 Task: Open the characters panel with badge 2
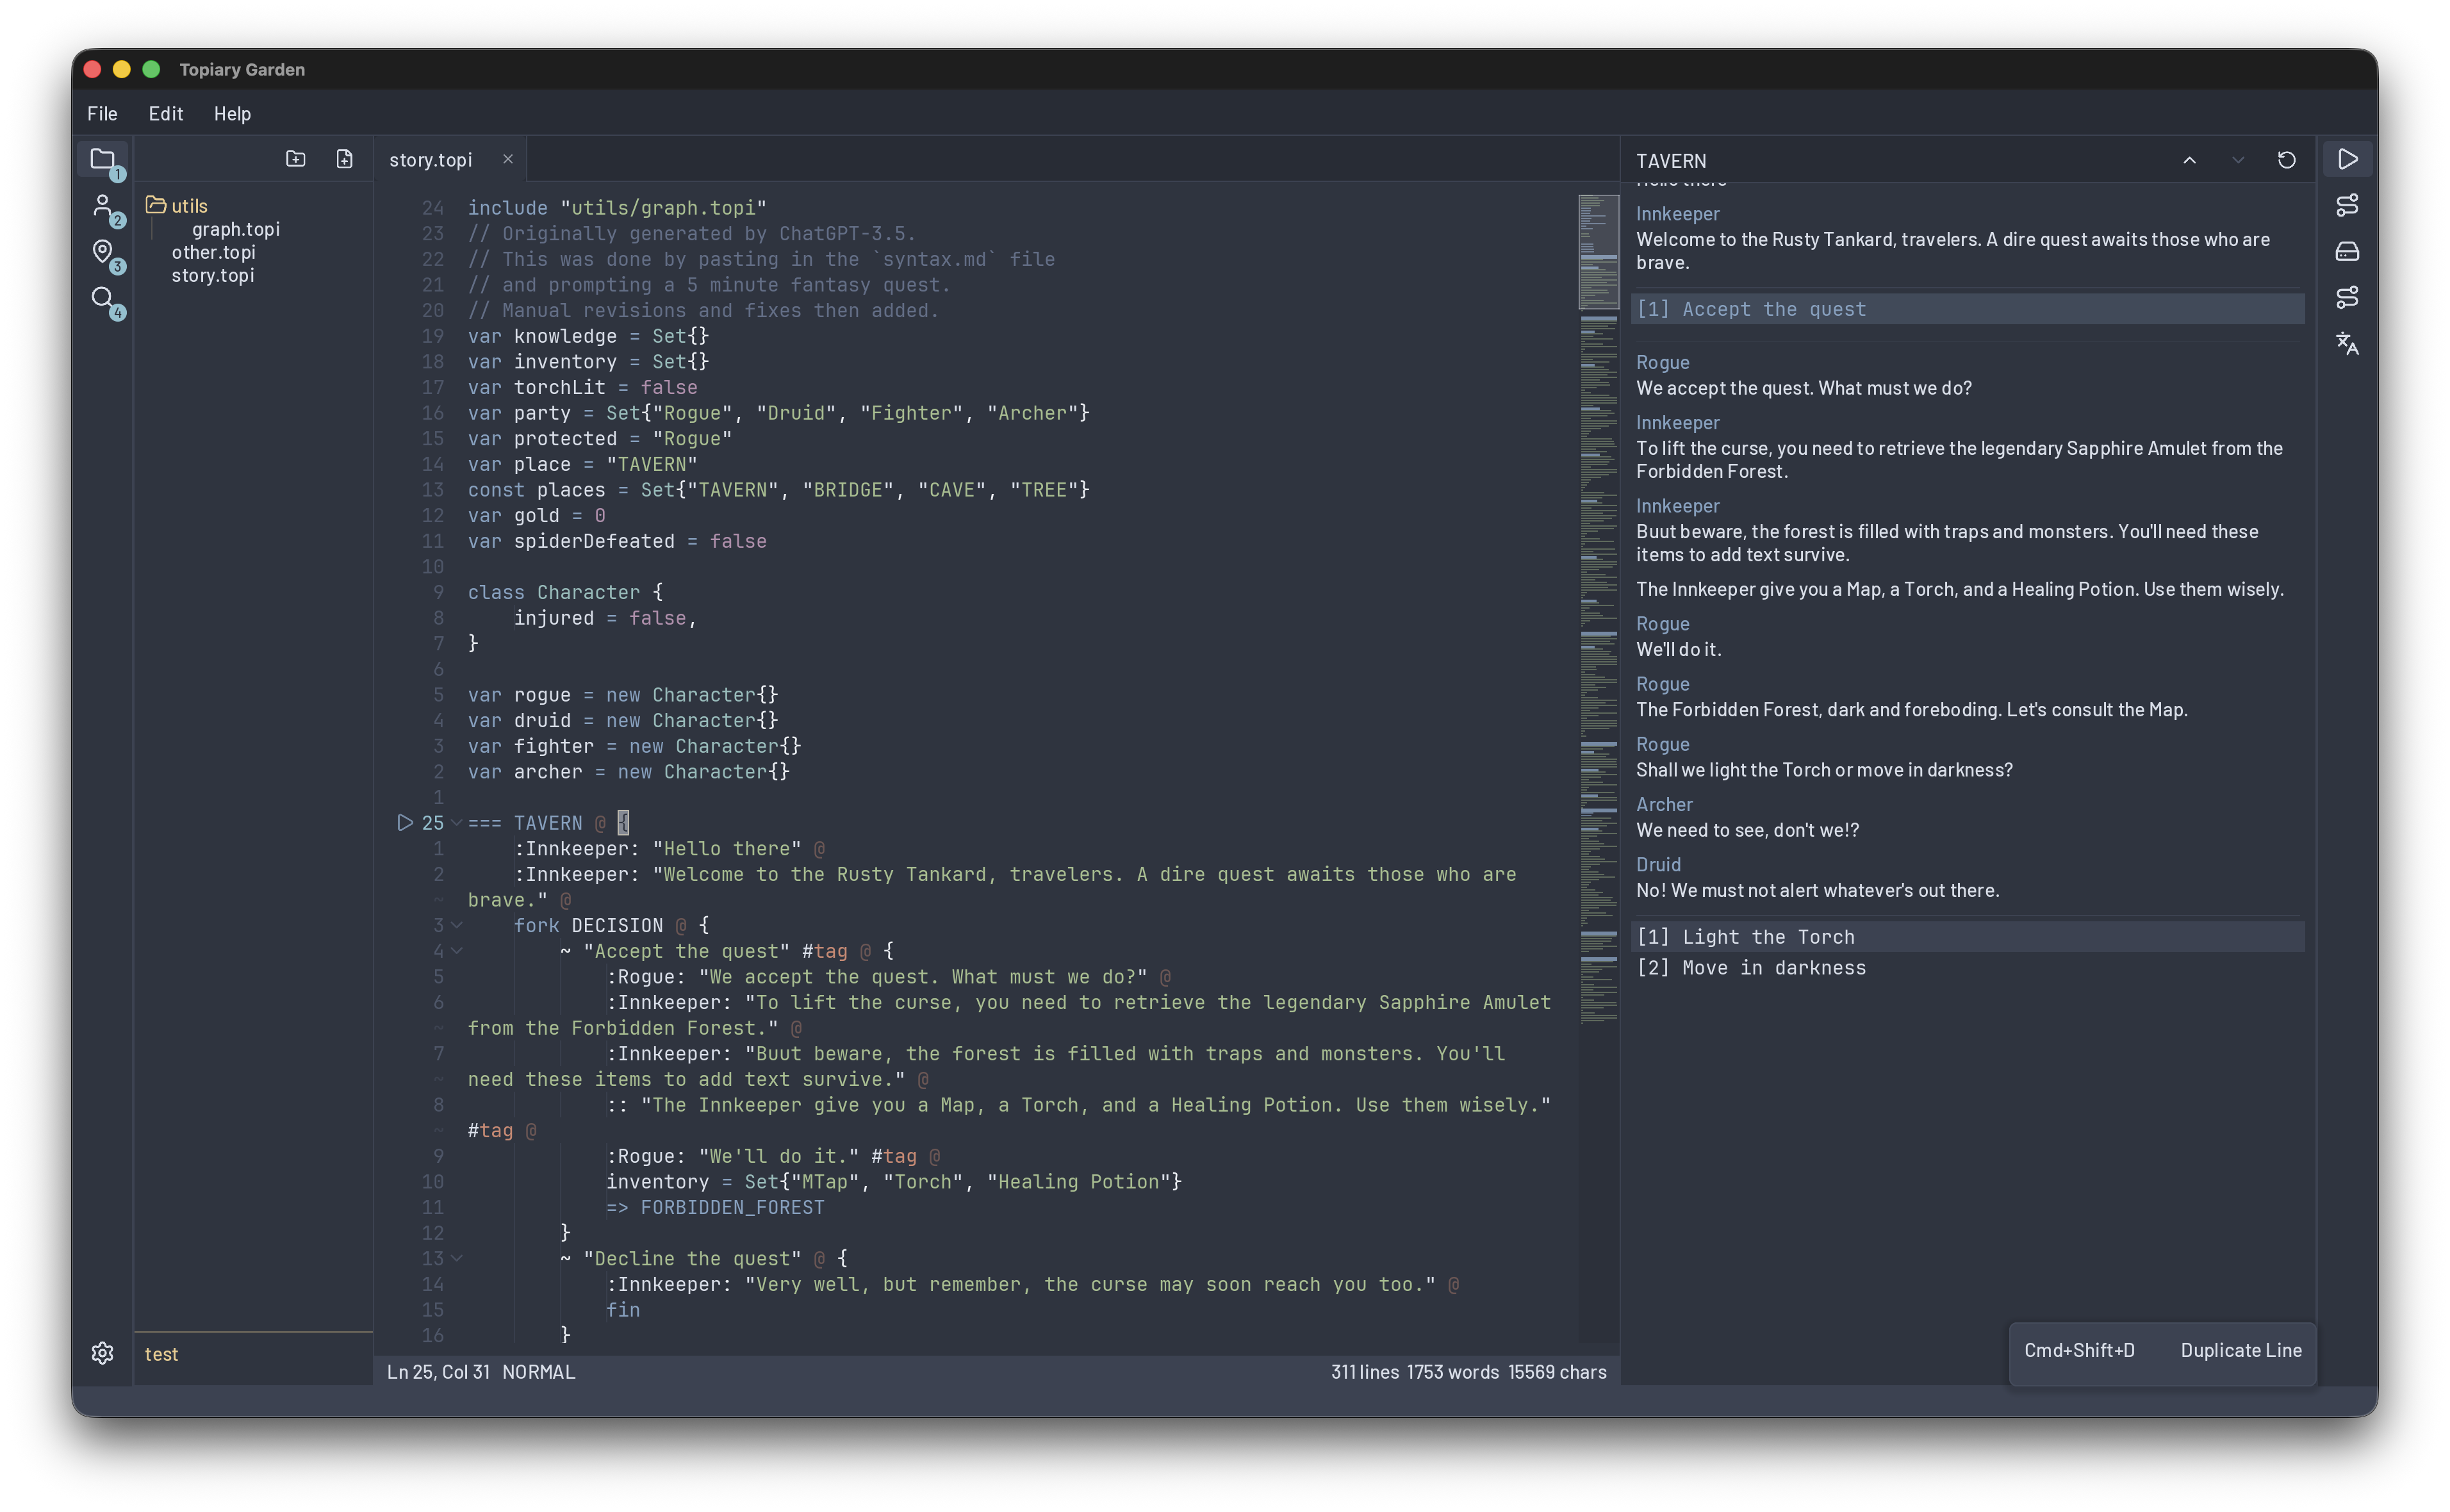[103, 206]
